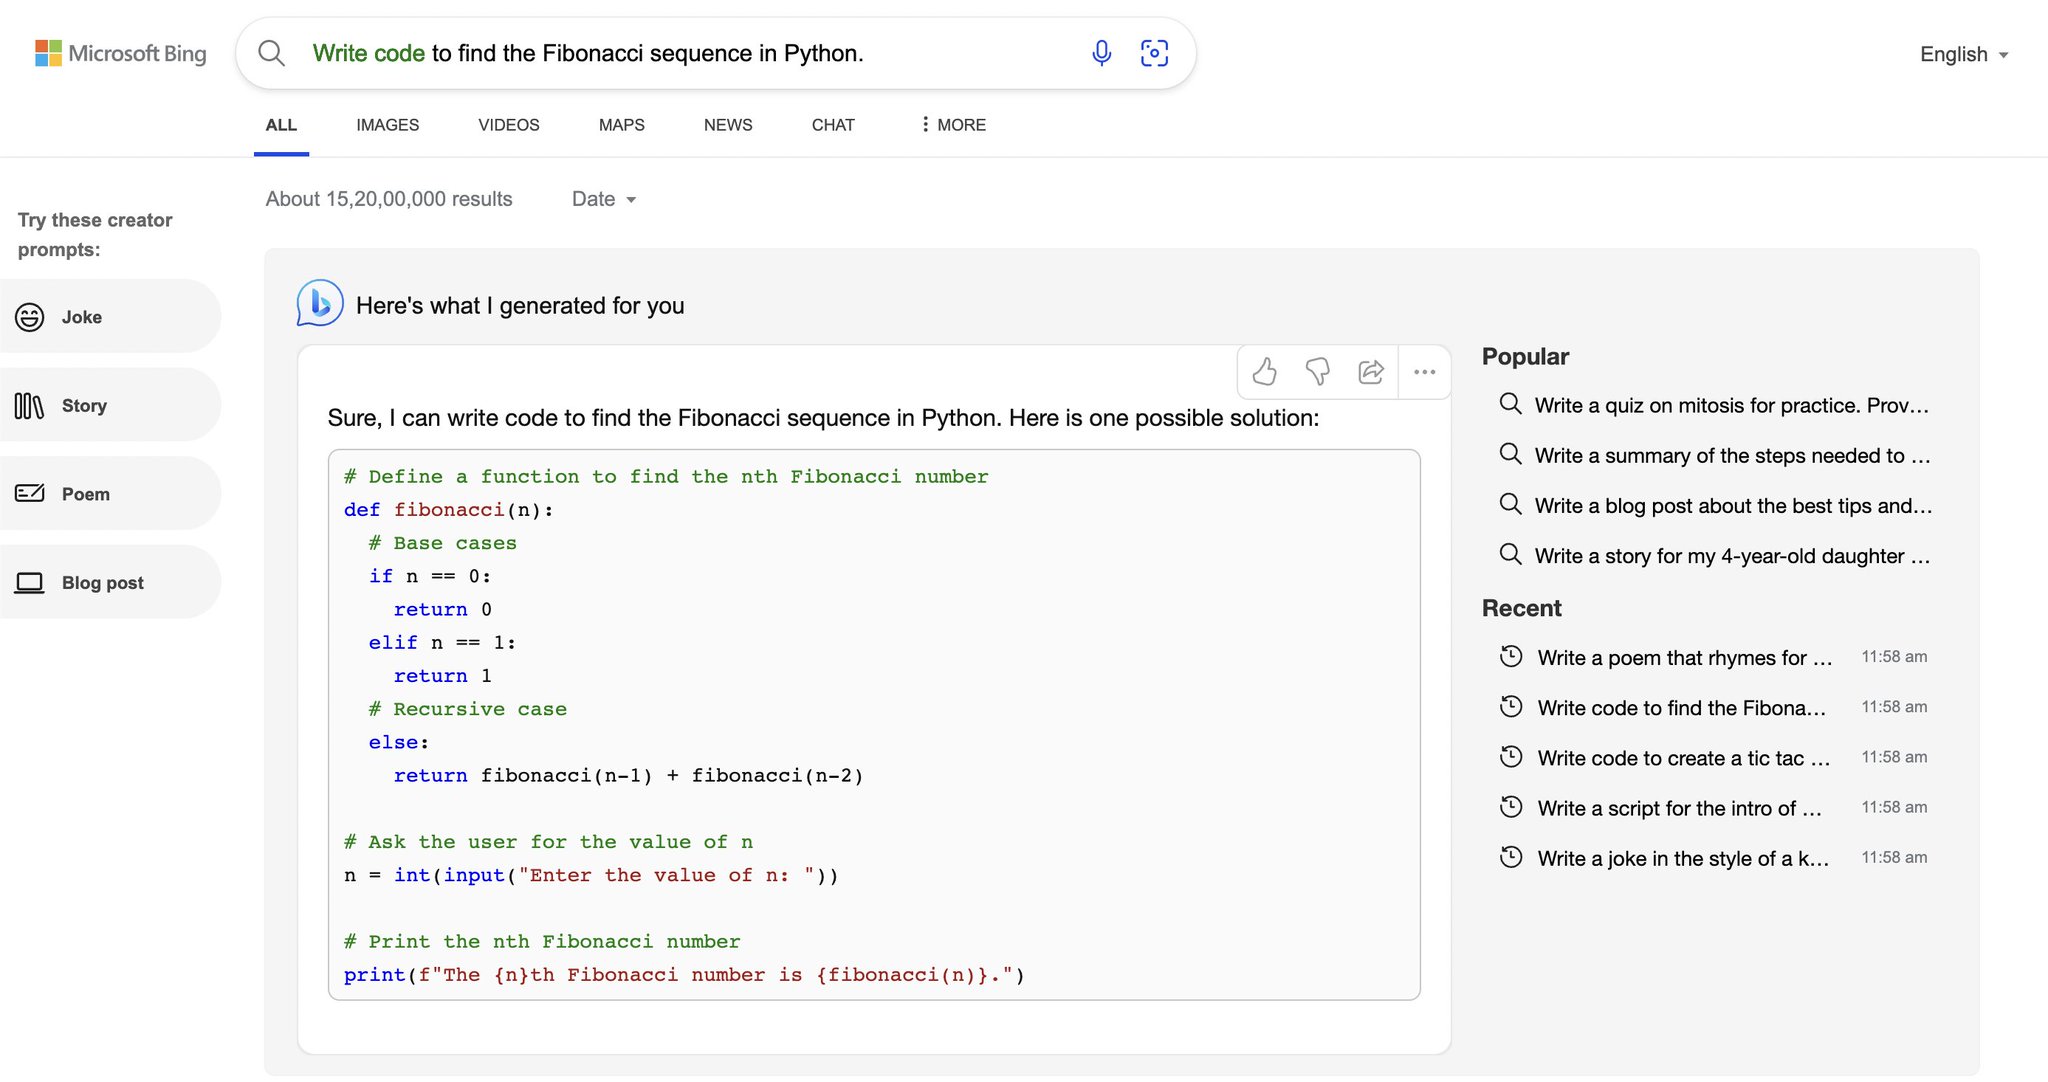Reopen recent 'Write a poem that rhymes' prompt

1685,657
